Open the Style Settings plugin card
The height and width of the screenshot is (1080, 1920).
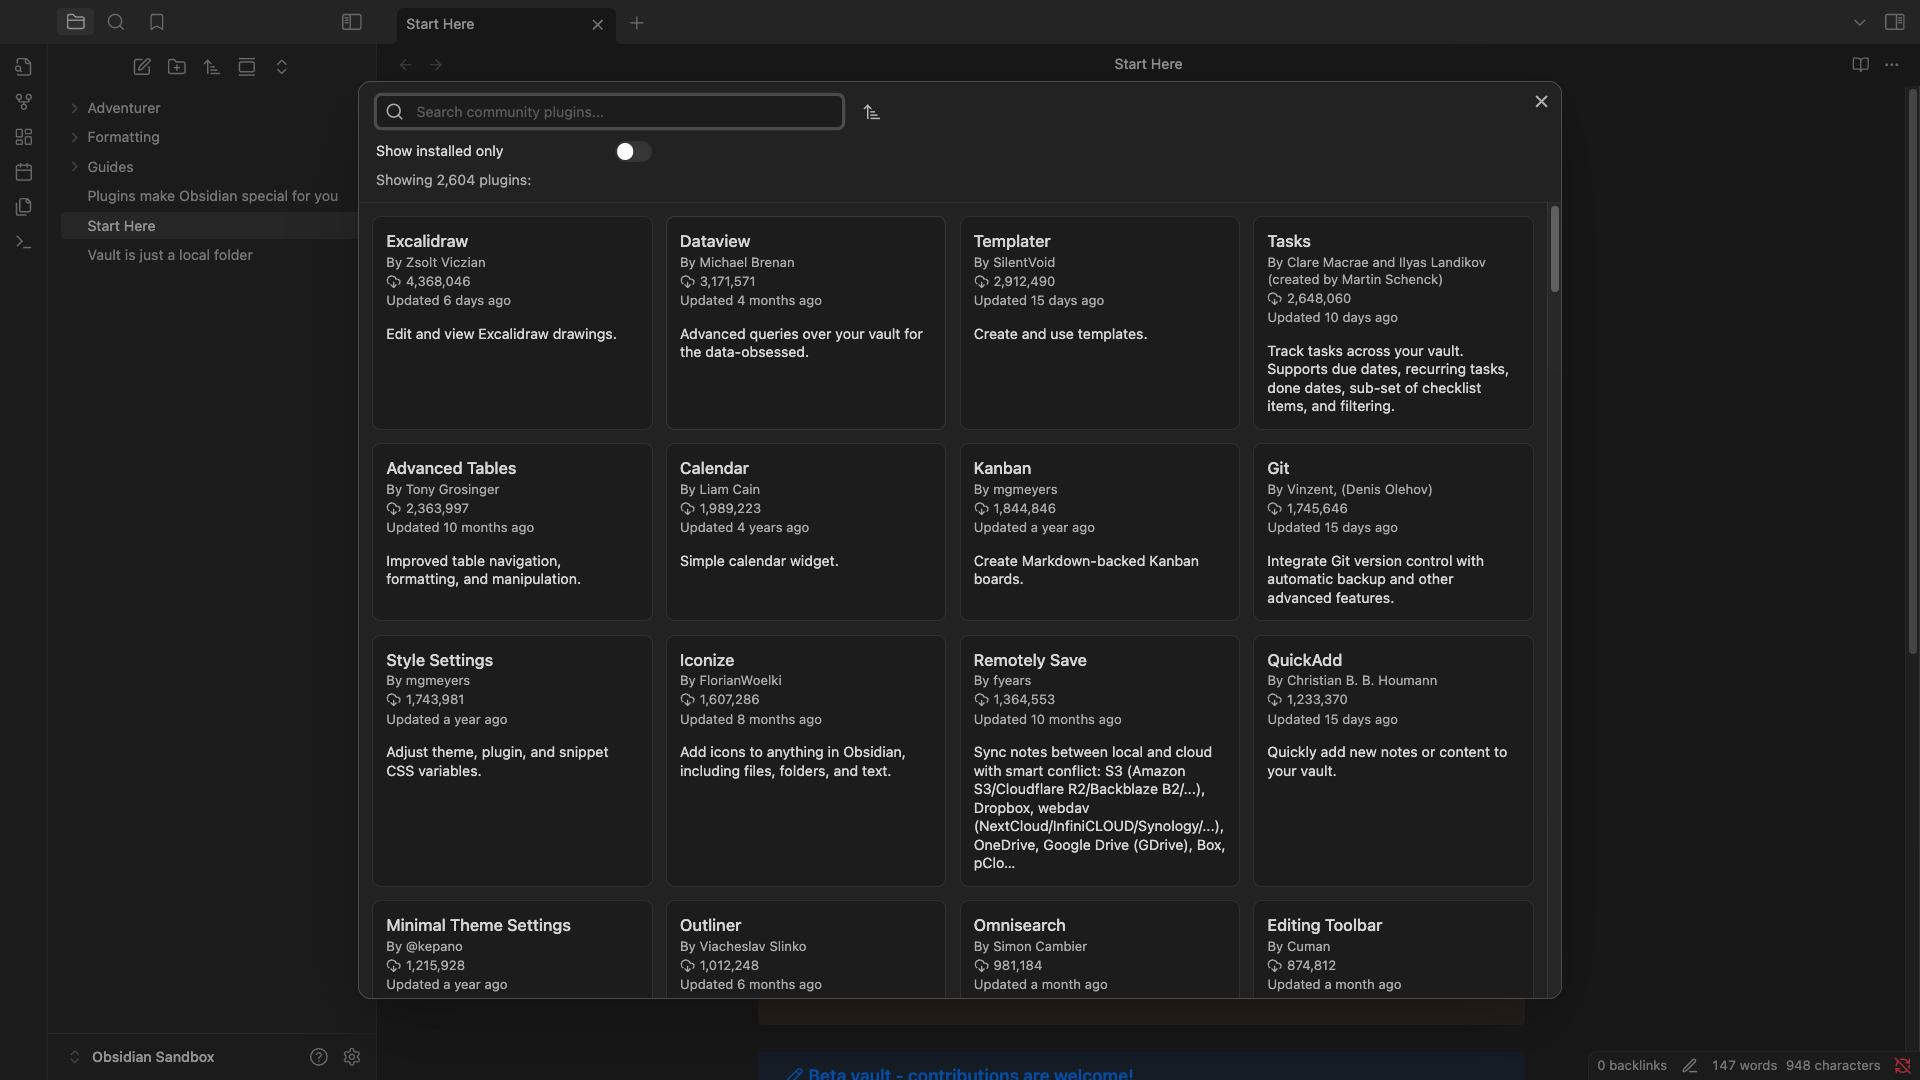click(512, 761)
